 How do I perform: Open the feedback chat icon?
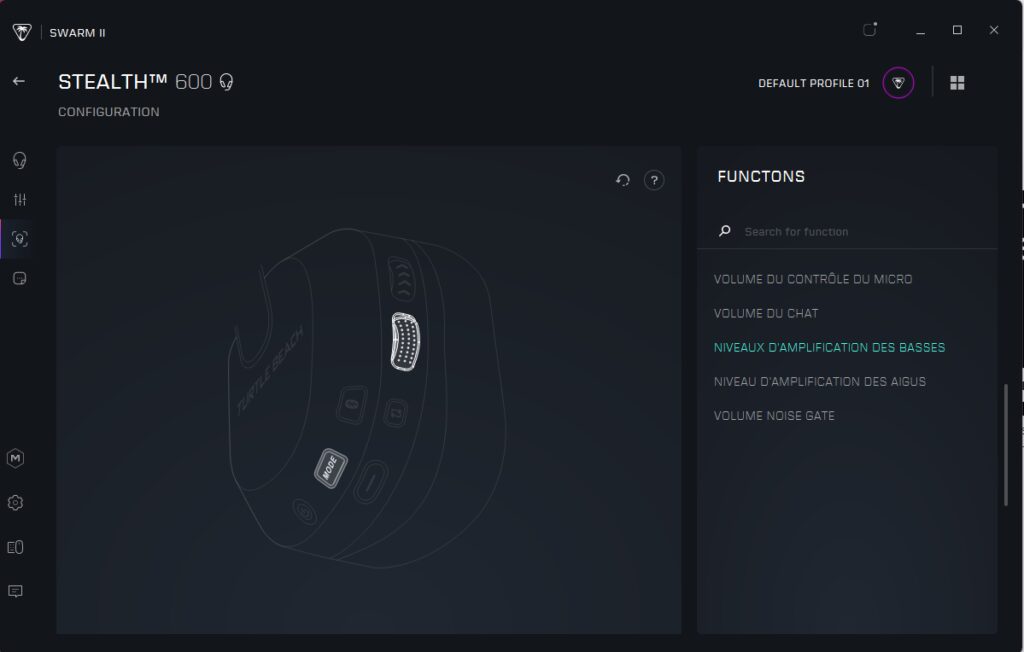tap(16, 591)
